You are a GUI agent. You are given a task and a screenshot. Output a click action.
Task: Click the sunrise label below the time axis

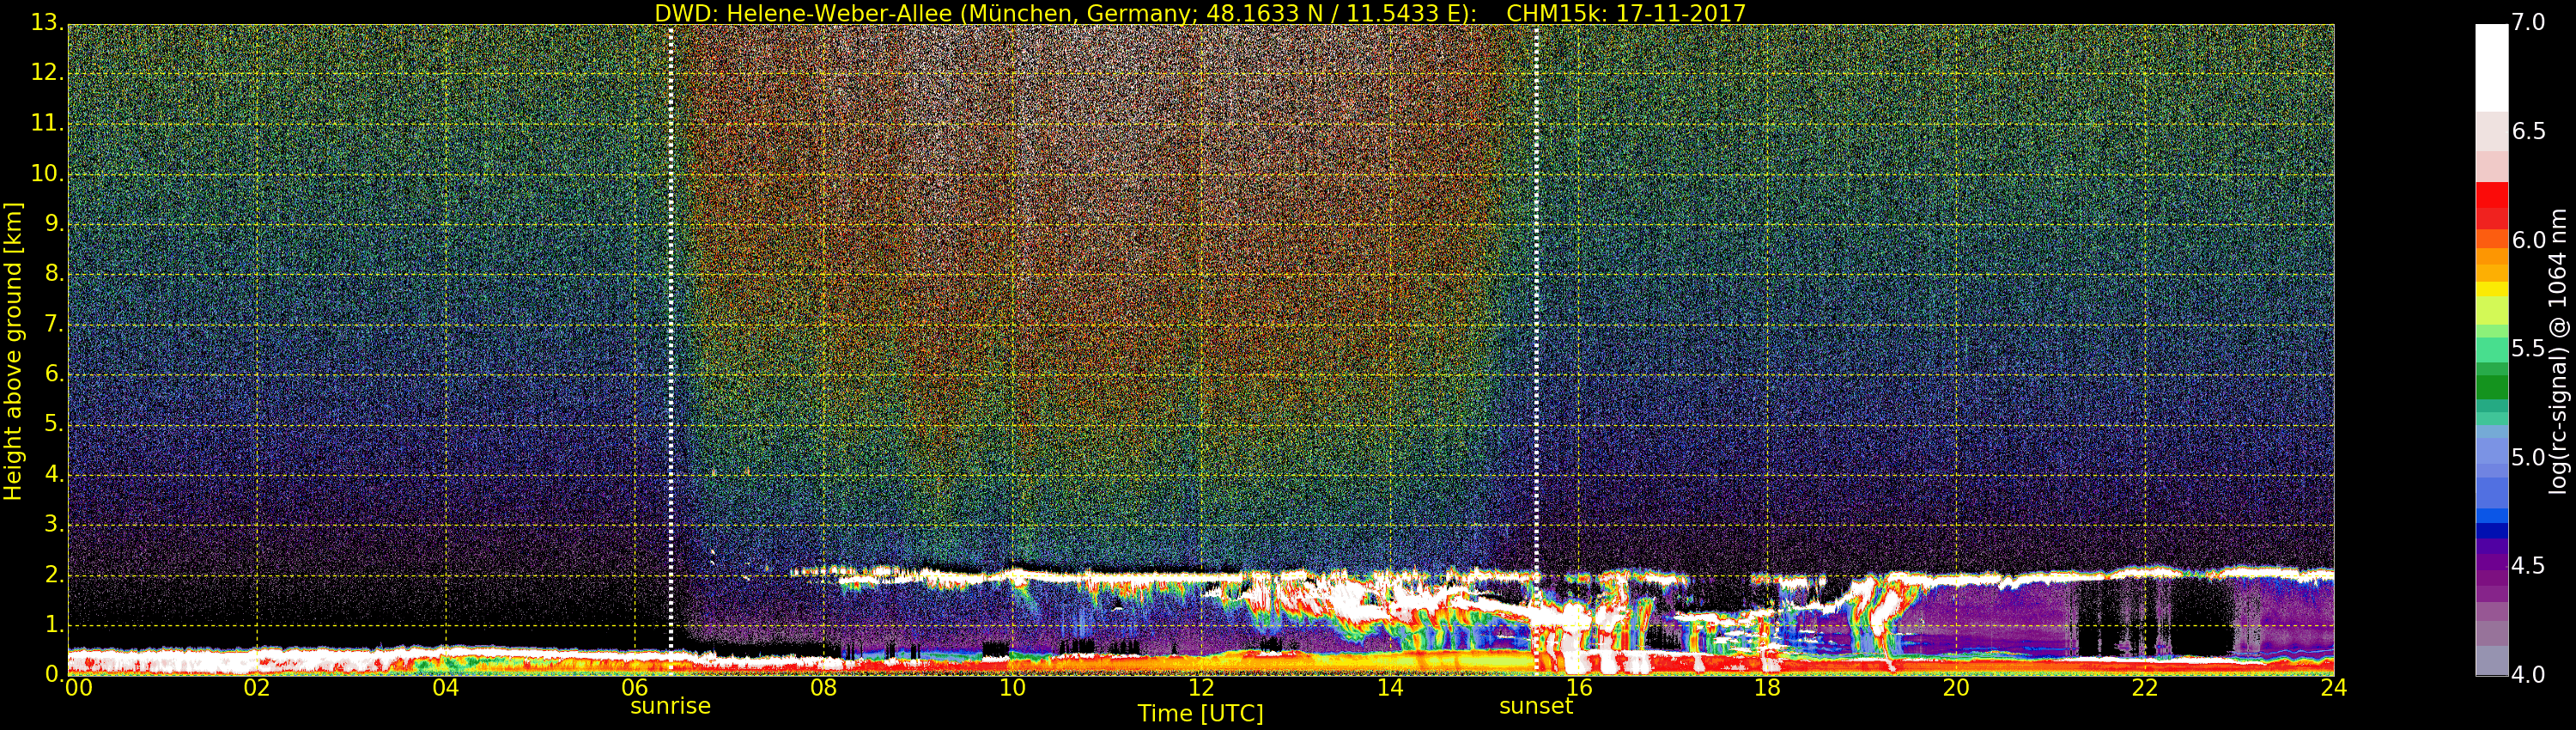click(670, 706)
